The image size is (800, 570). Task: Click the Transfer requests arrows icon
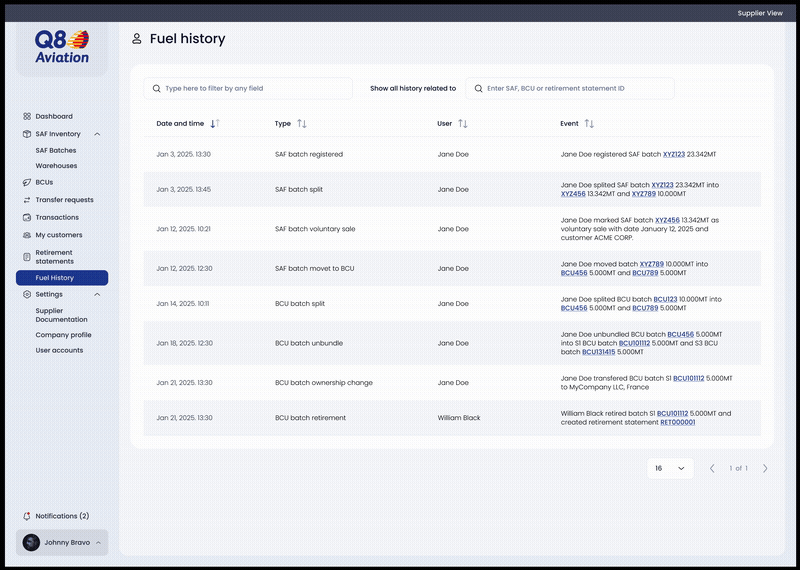click(x=27, y=200)
